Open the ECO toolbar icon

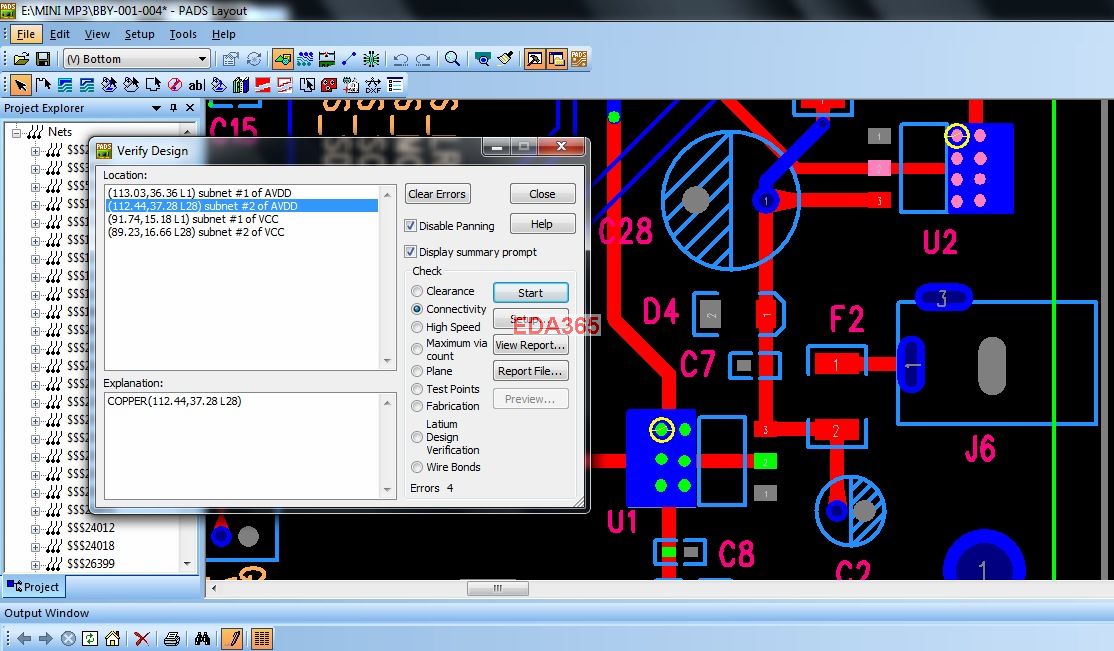(x=349, y=59)
